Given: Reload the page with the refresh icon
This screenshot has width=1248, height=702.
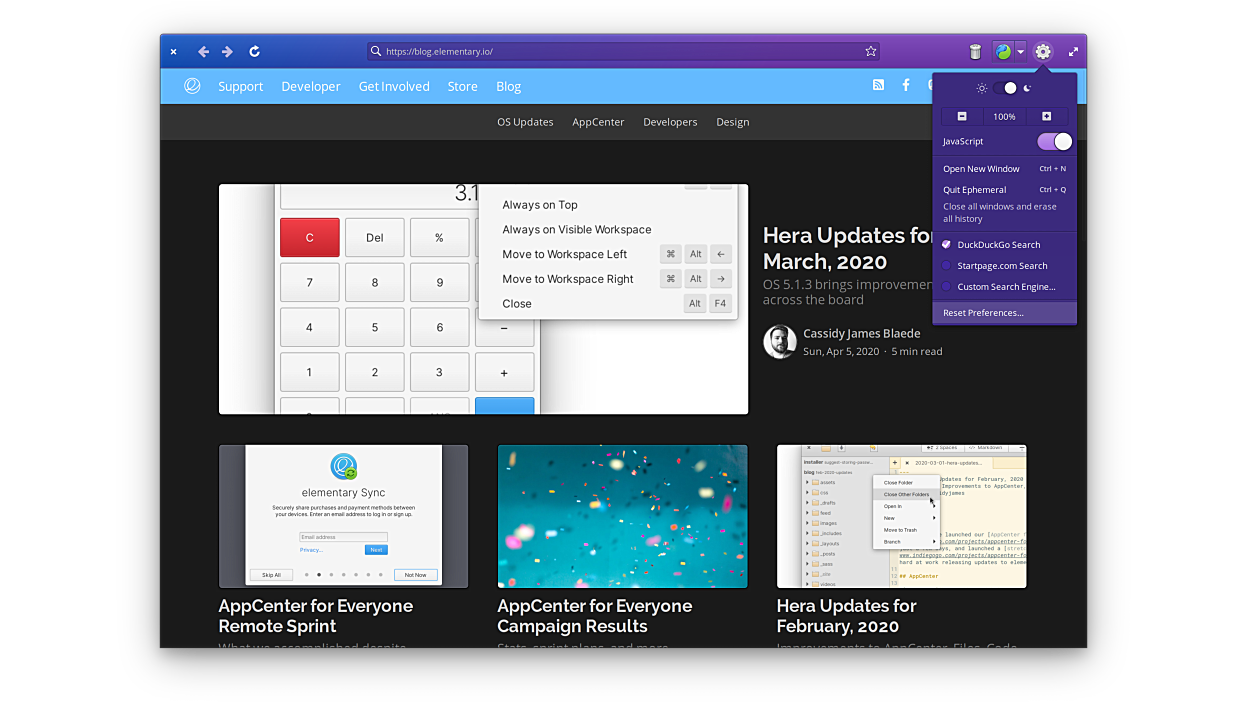Looking at the screenshot, I should [254, 52].
